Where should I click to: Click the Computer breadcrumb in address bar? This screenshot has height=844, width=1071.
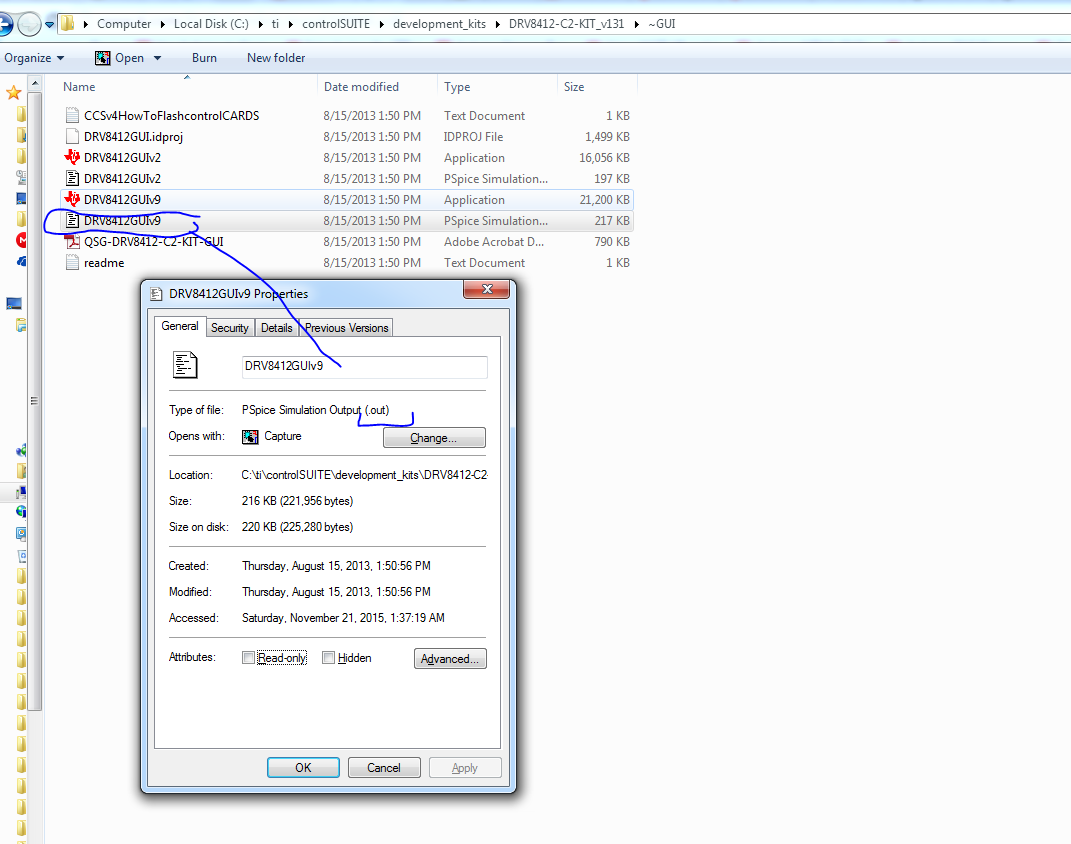coord(124,24)
